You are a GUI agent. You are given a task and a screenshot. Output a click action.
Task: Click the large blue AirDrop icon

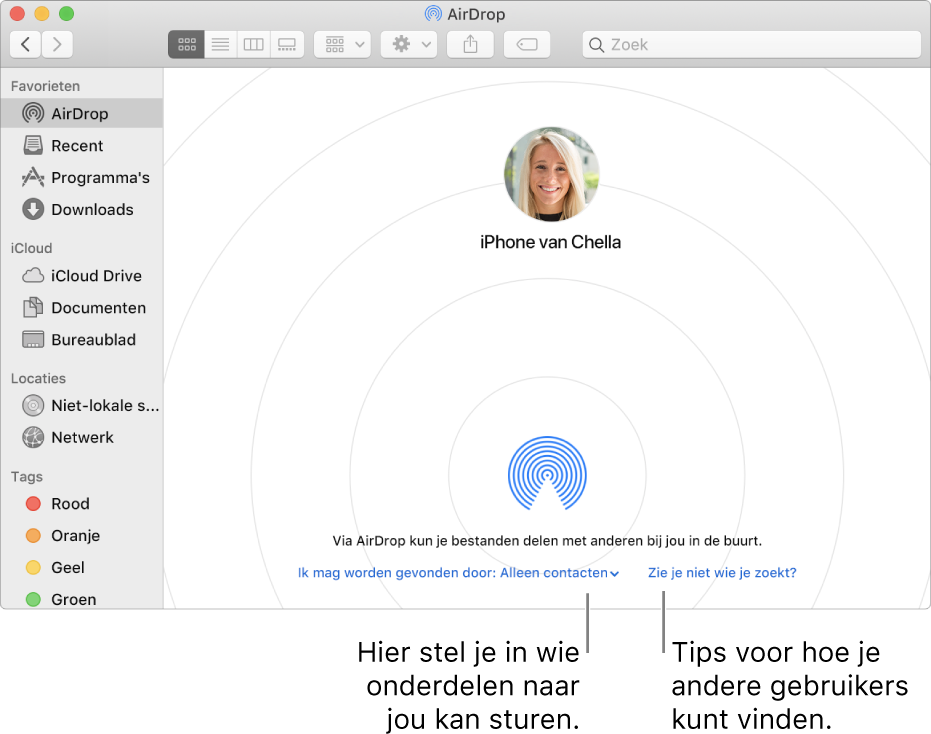(x=547, y=474)
